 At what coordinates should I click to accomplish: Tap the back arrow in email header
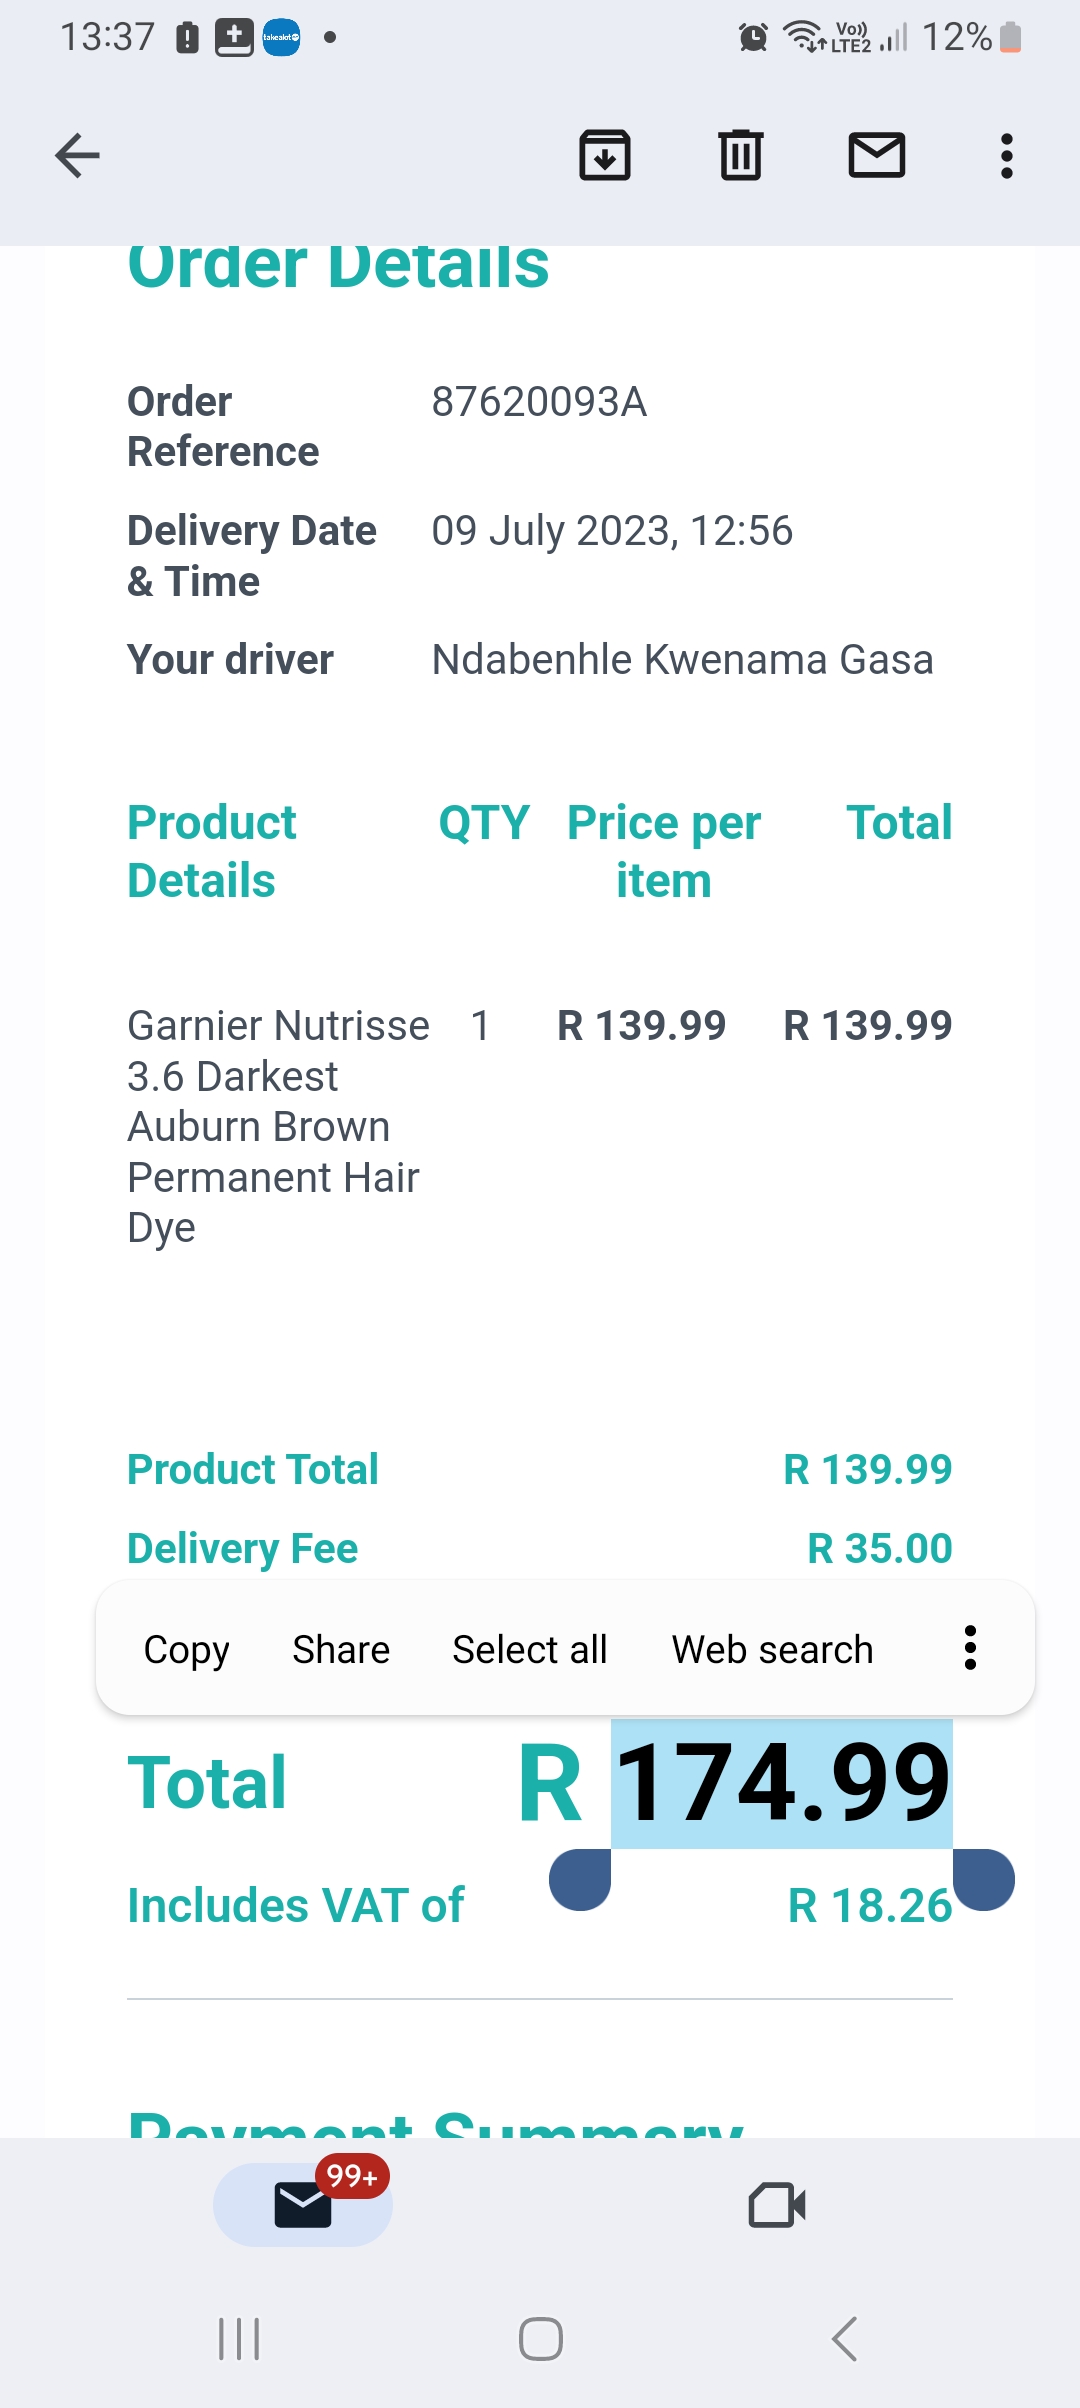(x=77, y=156)
